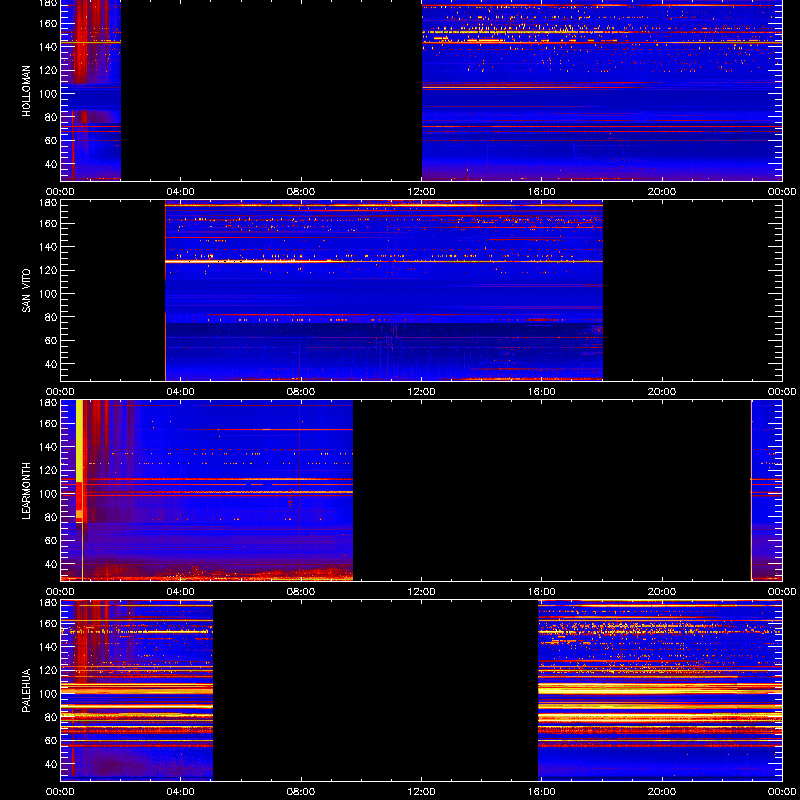The width and height of the screenshot is (800, 800).
Task: Click 20:00 time label under Holloman panel
Action: (x=662, y=192)
